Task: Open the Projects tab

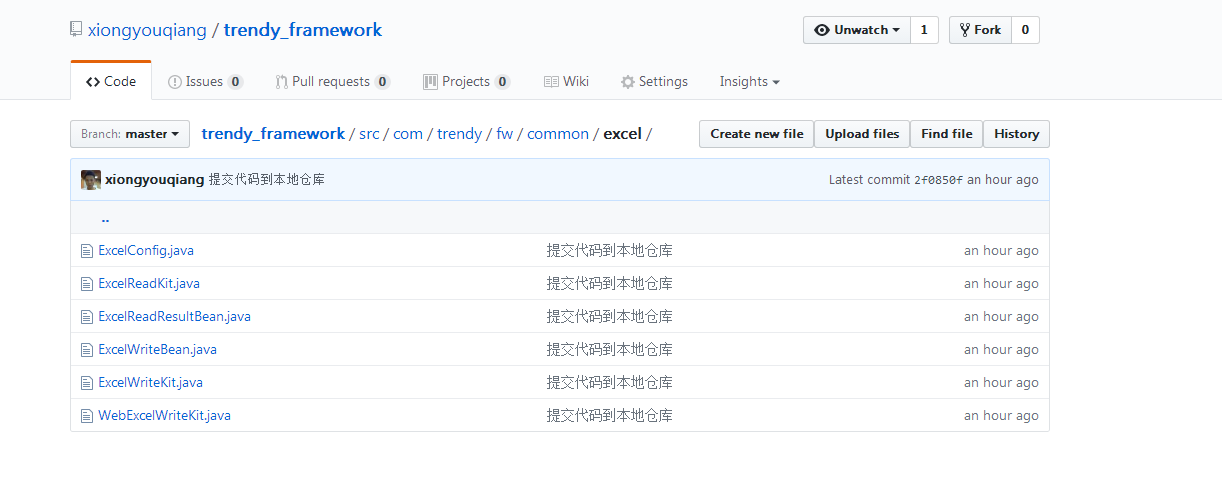Action: [x=467, y=82]
